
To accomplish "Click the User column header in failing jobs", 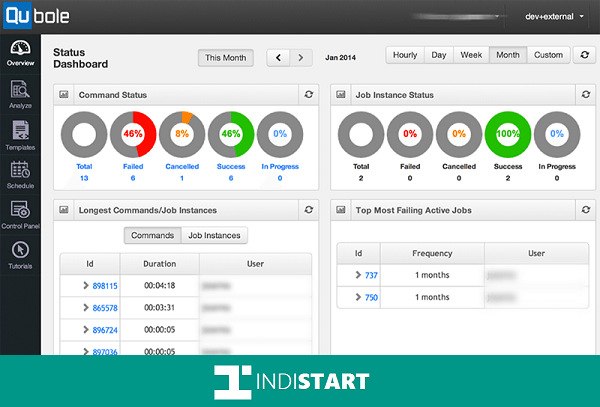I will click(x=536, y=253).
